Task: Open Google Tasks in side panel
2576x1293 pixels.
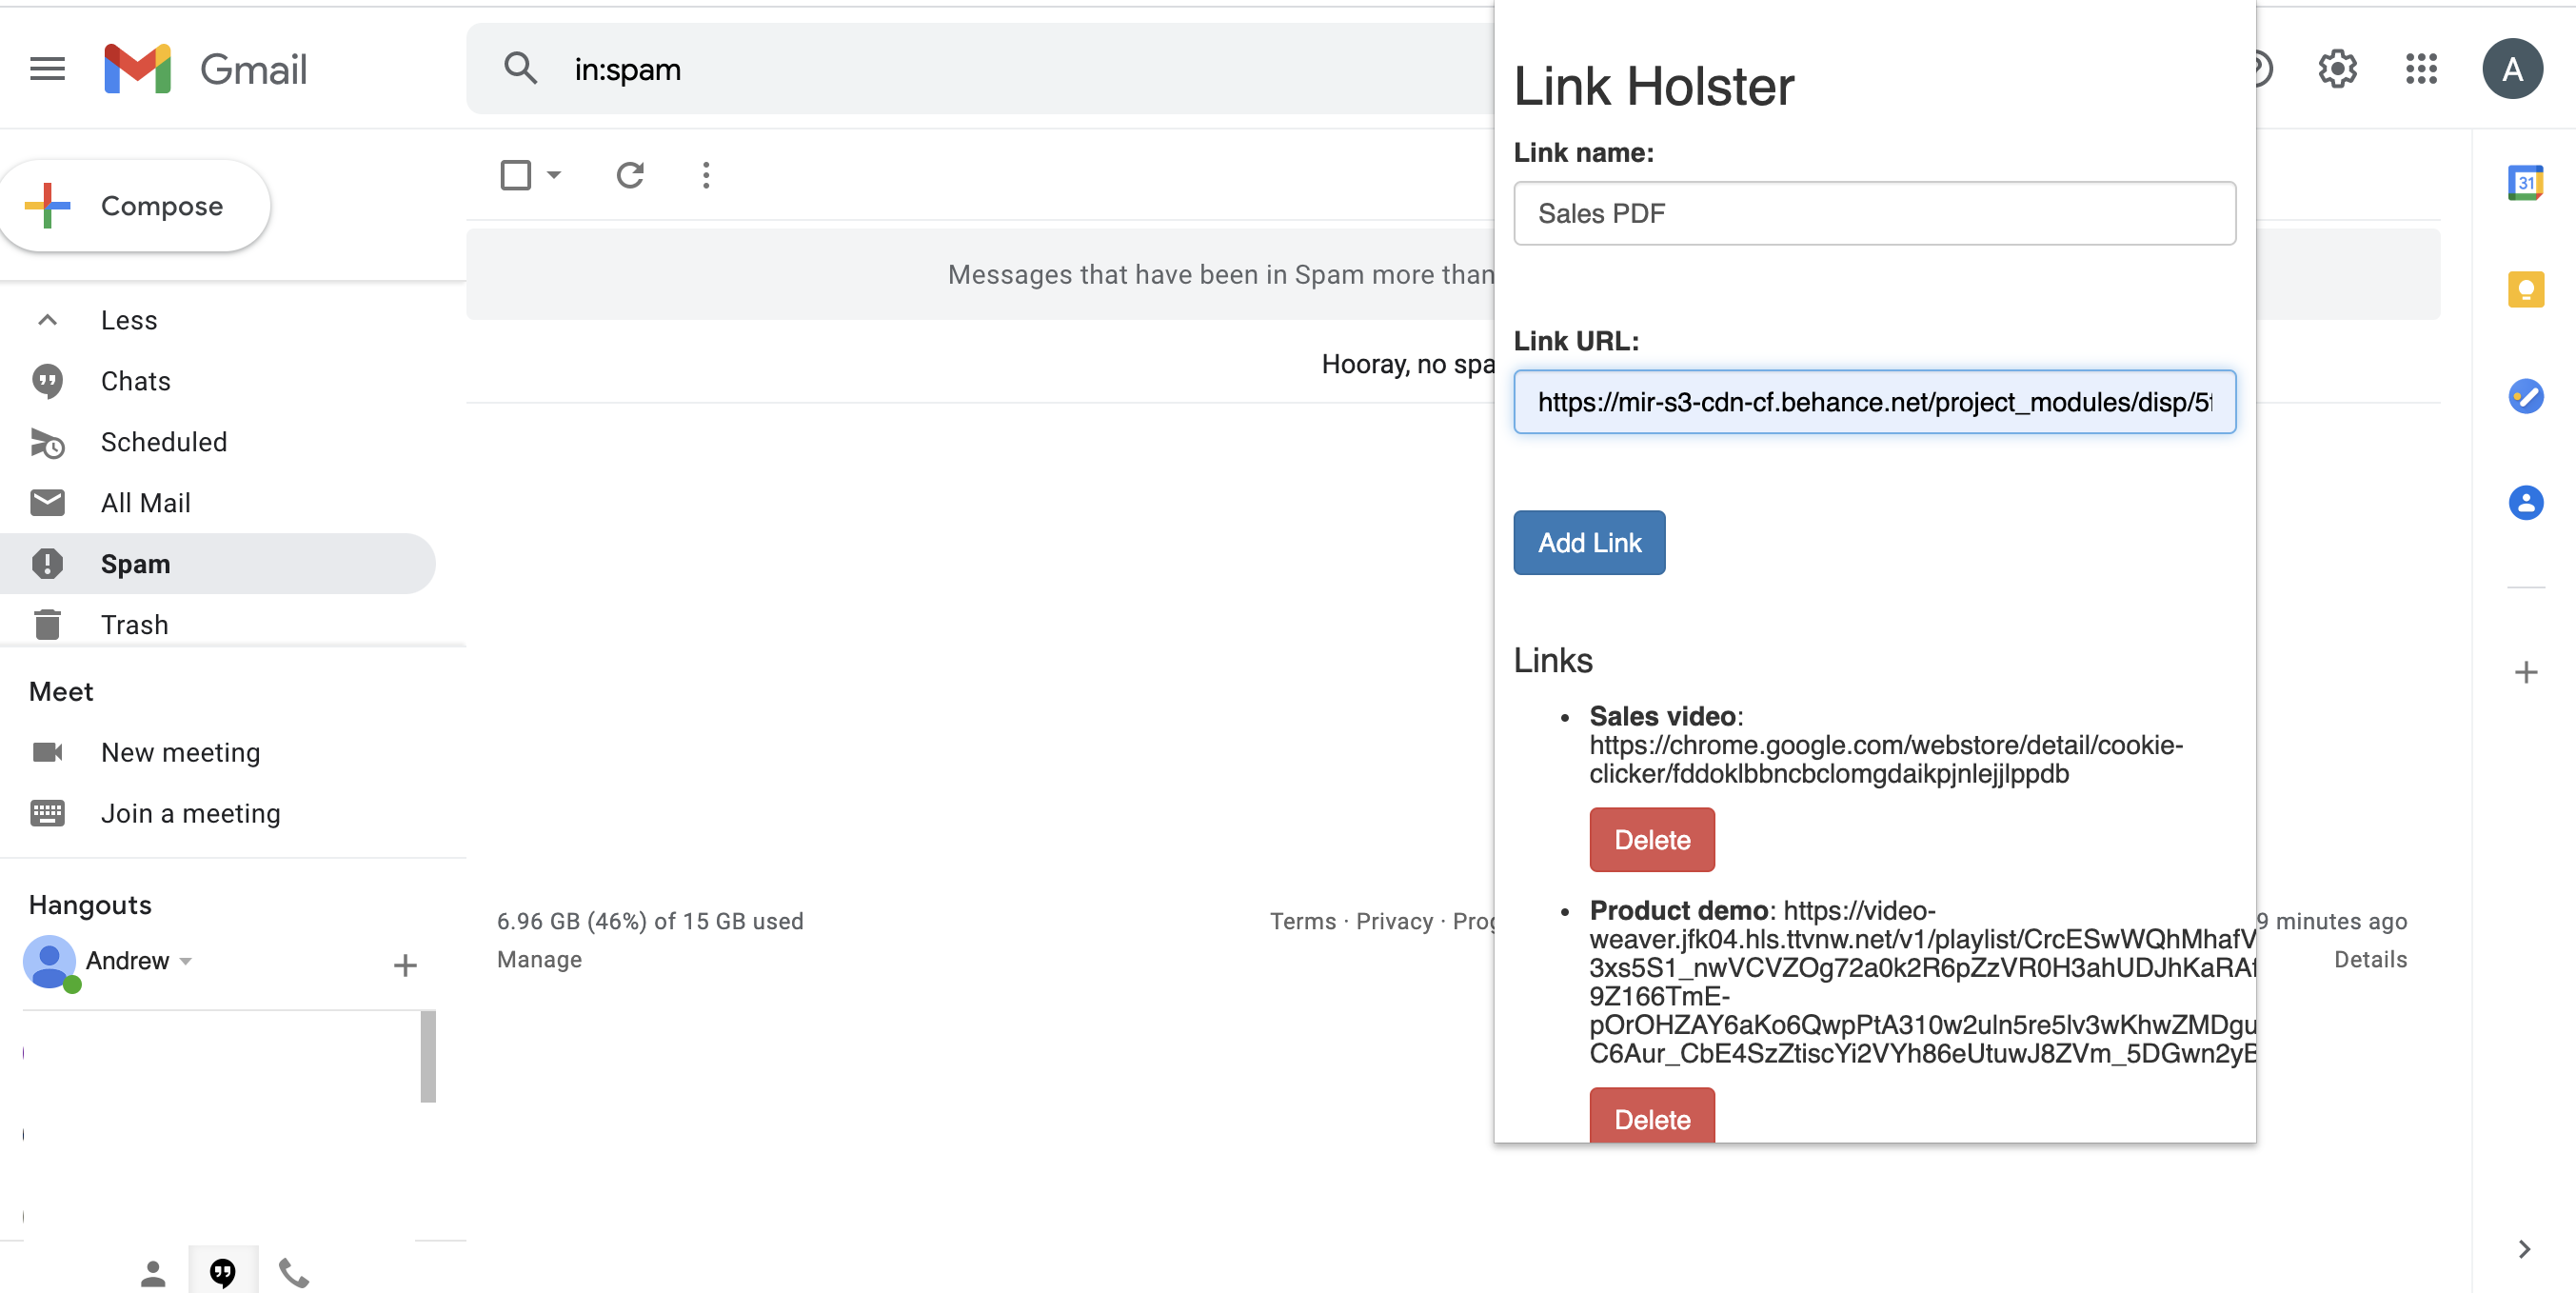Action: (2525, 396)
